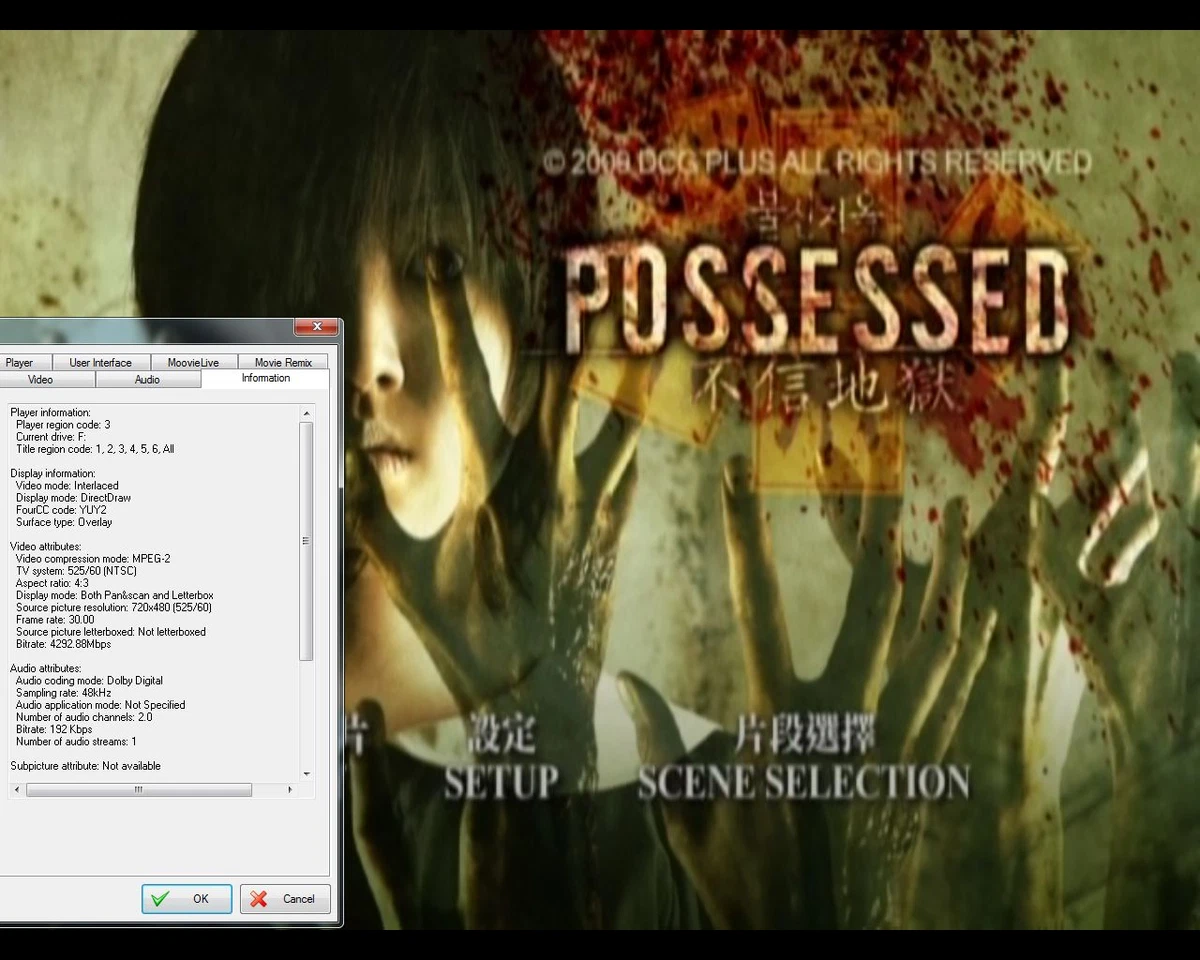Switch to the Video tab
Screen dimensions: 1200x960
click(x=41, y=380)
